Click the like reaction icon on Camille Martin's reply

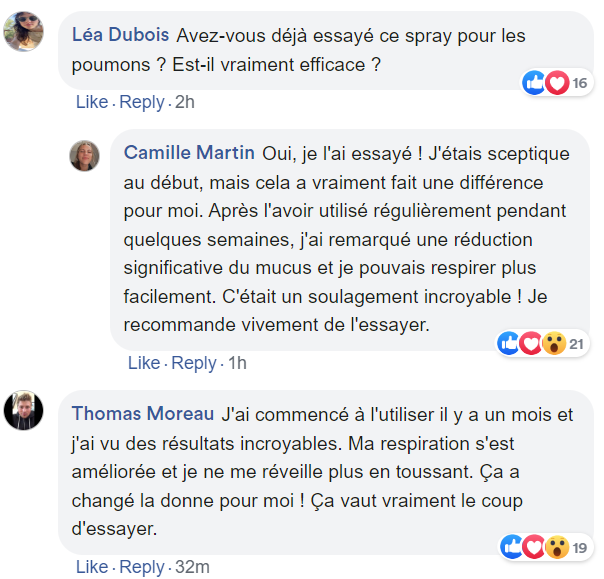tap(510, 344)
